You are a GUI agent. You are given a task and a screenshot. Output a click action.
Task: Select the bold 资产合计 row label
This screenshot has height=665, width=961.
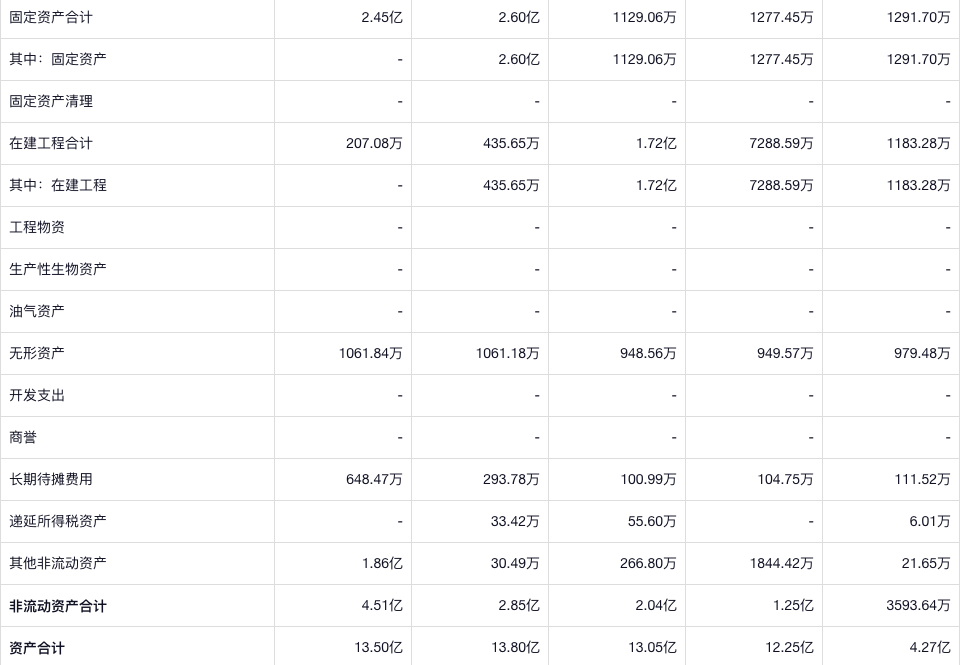(37, 648)
